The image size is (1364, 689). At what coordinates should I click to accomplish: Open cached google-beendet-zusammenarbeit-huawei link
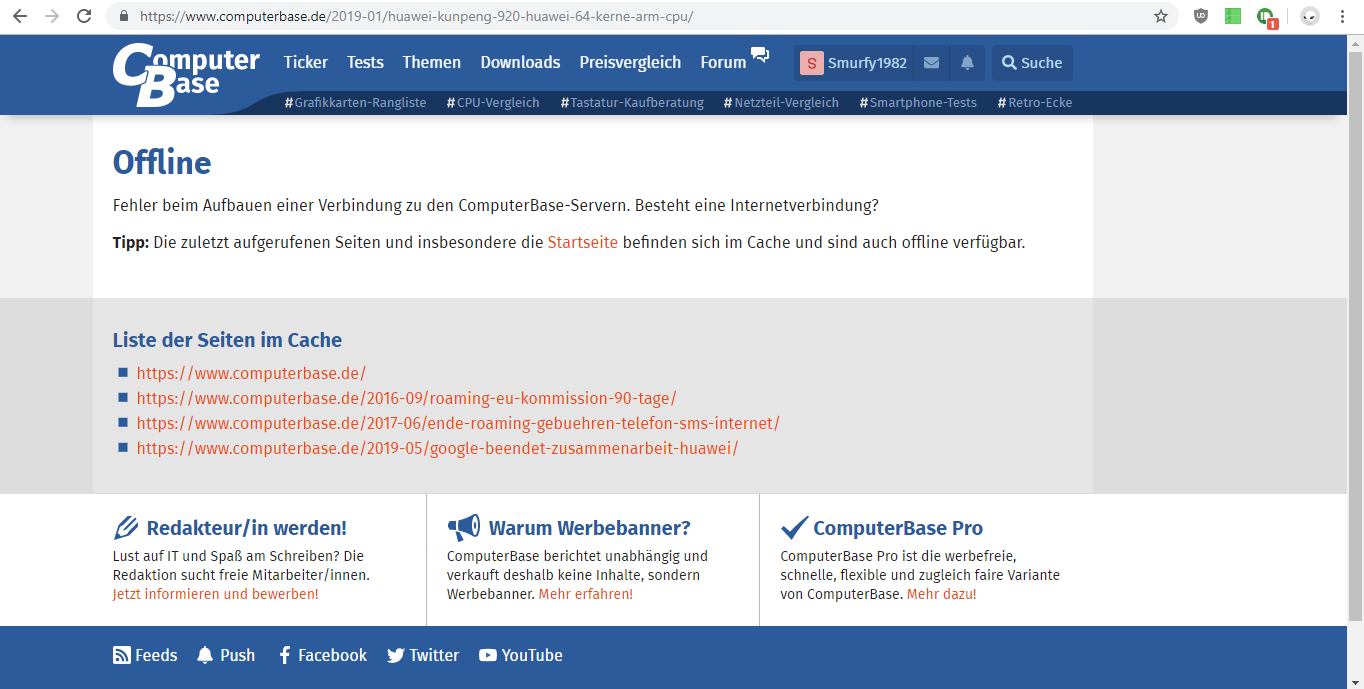pos(437,448)
